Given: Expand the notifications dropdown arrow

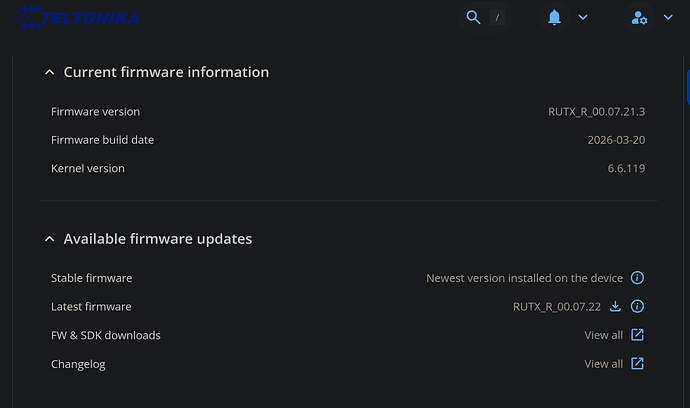Looking at the screenshot, I should pyautogui.click(x=583, y=17).
